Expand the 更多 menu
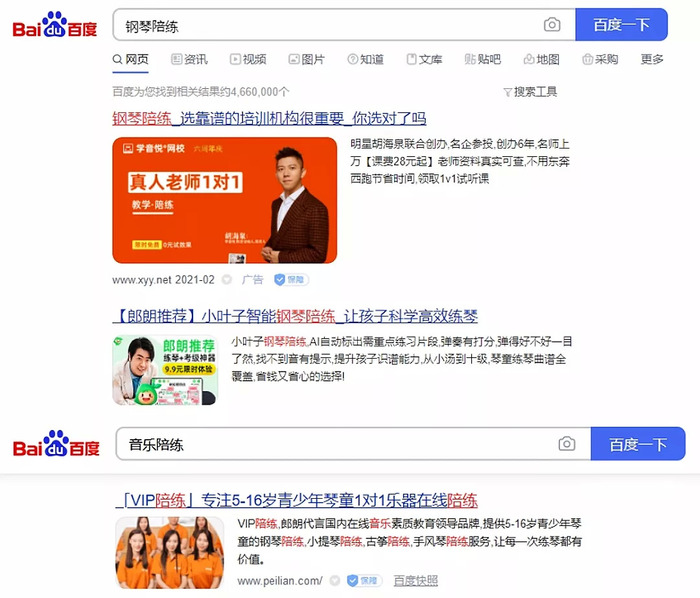 point(652,59)
